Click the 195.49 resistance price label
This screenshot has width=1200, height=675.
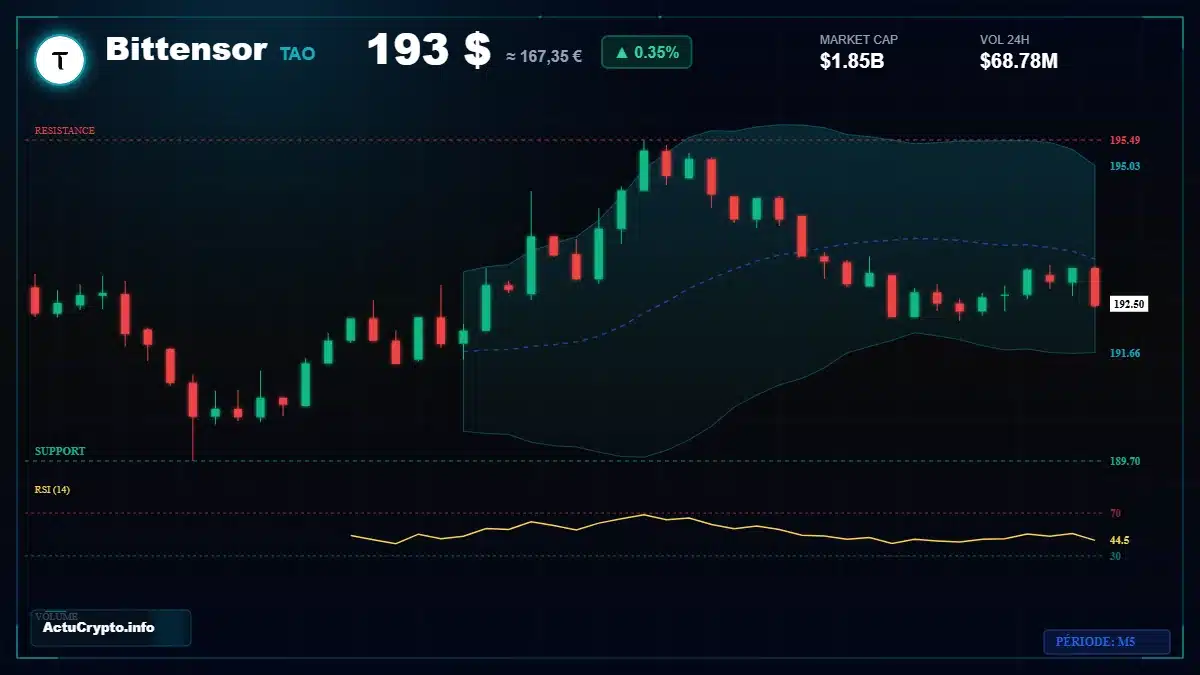click(x=1125, y=140)
